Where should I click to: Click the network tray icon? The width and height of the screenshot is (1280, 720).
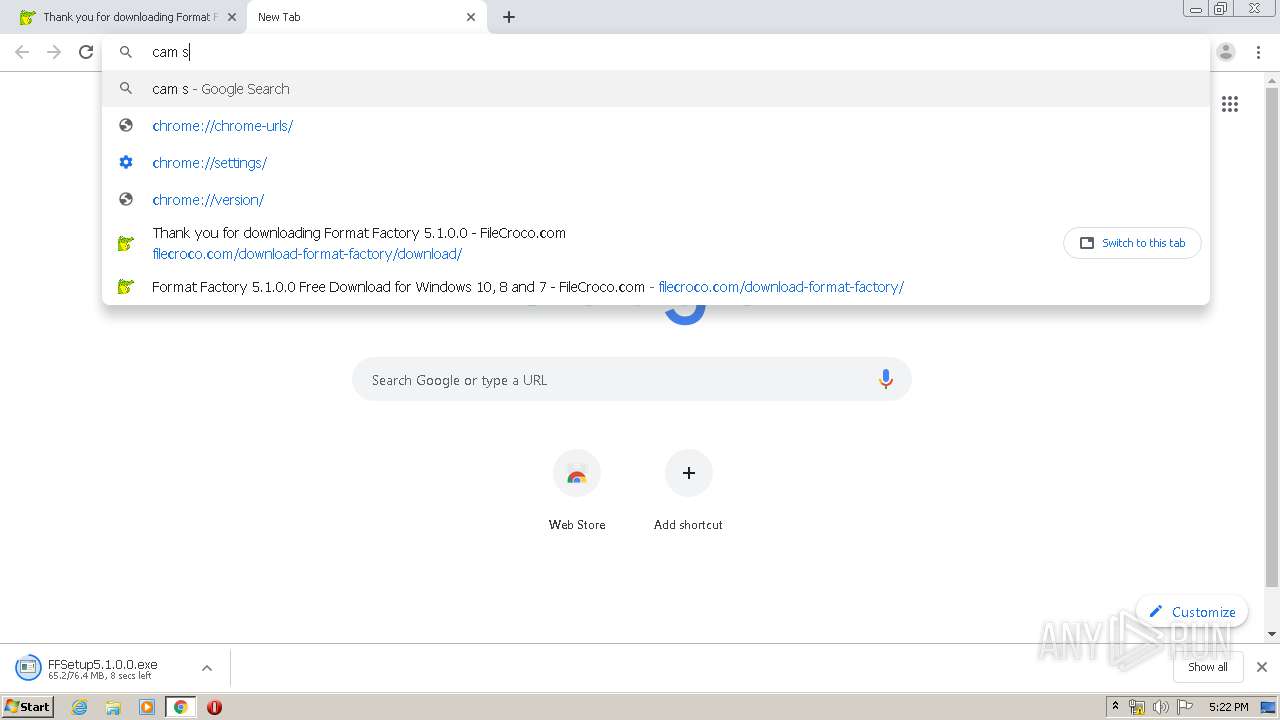coord(1137,707)
